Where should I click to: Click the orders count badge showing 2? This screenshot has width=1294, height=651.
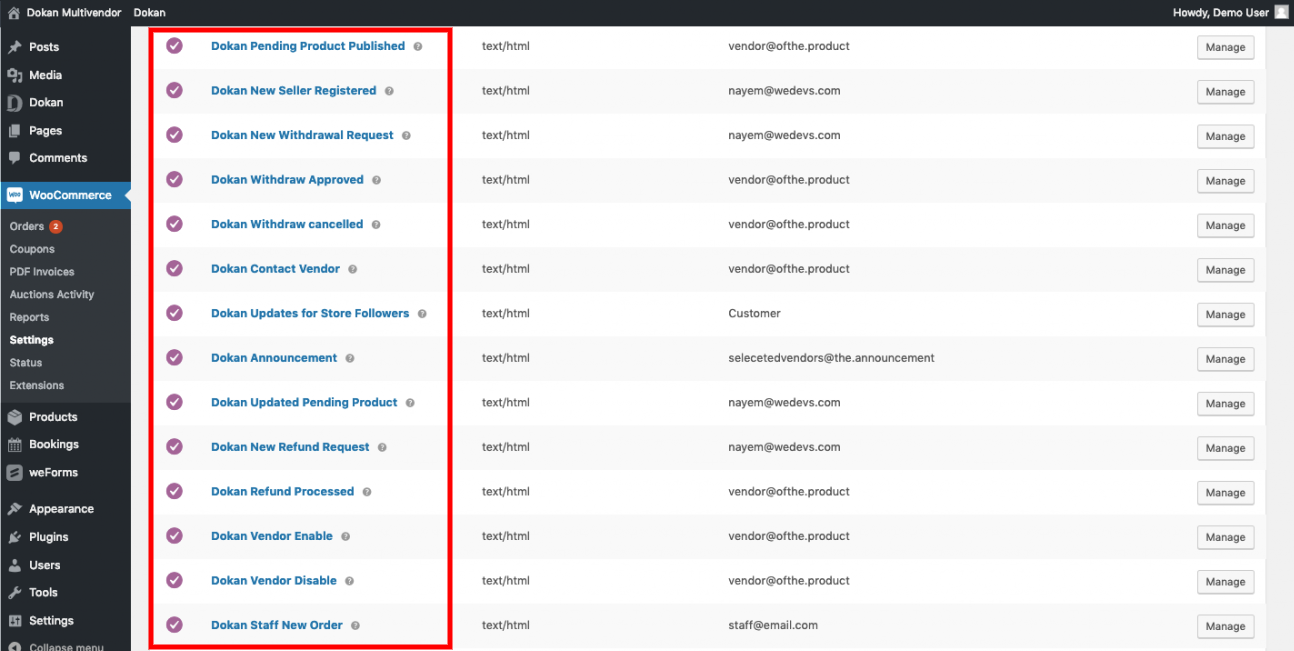click(56, 226)
